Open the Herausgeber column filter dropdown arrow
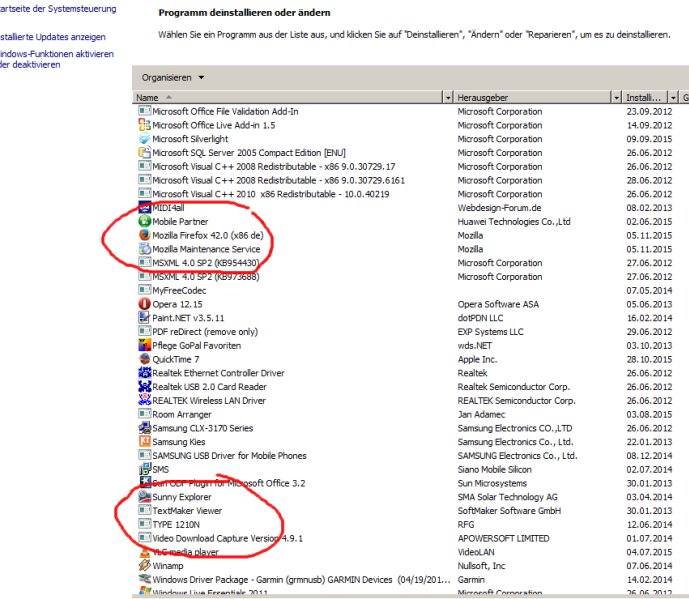689x599 pixels. [616, 97]
